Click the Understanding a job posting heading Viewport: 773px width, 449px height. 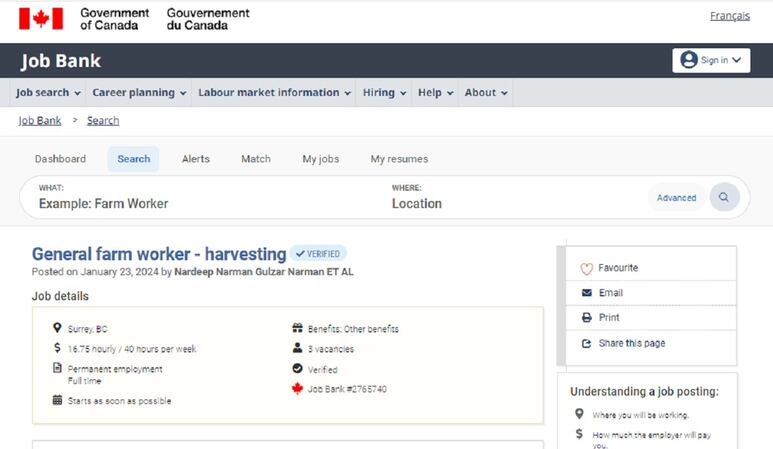[644, 391]
